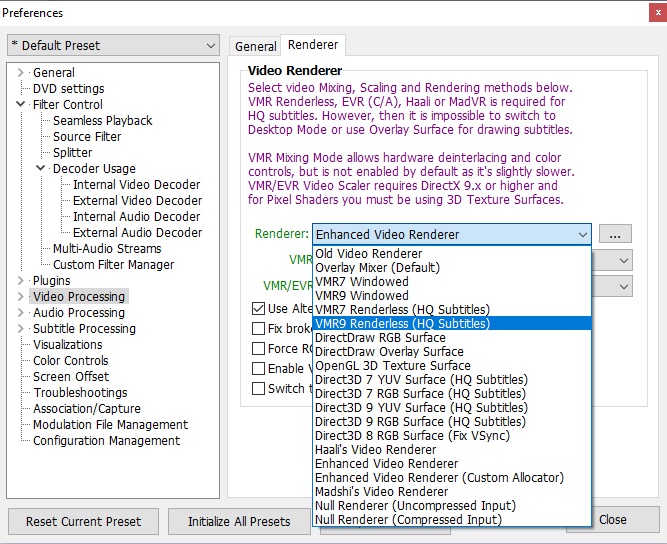The height and width of the screenshot is (544, 667).
Task: Choose Overlay Mixer (Default) option
Action: 452,268
